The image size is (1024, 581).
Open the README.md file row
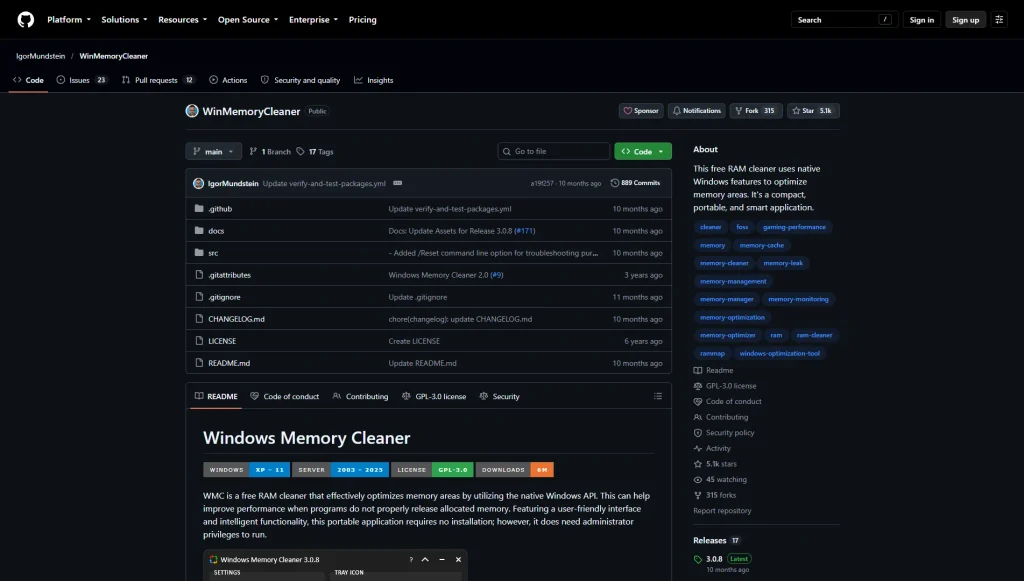(428, 363)
